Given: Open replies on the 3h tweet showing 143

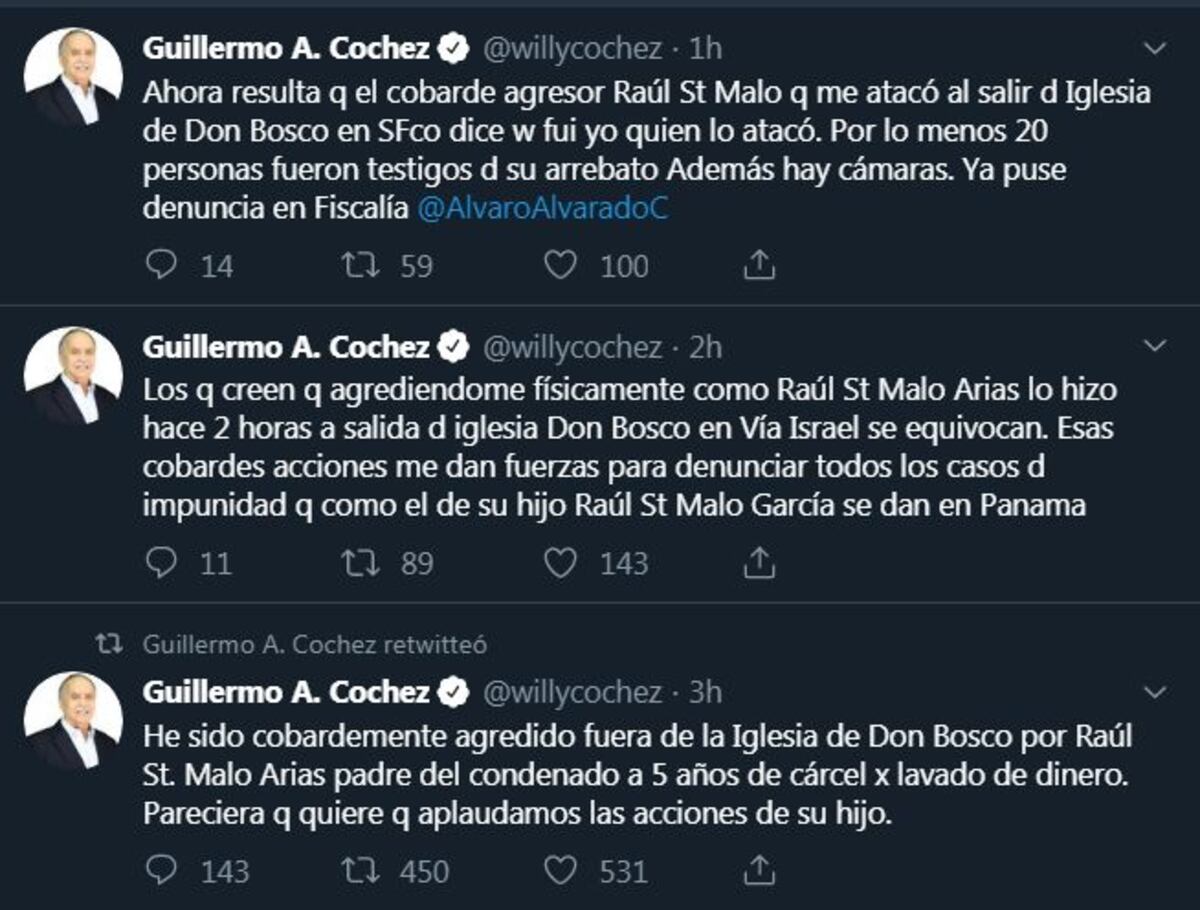Looking at the screenshot, I should [160, 872].
